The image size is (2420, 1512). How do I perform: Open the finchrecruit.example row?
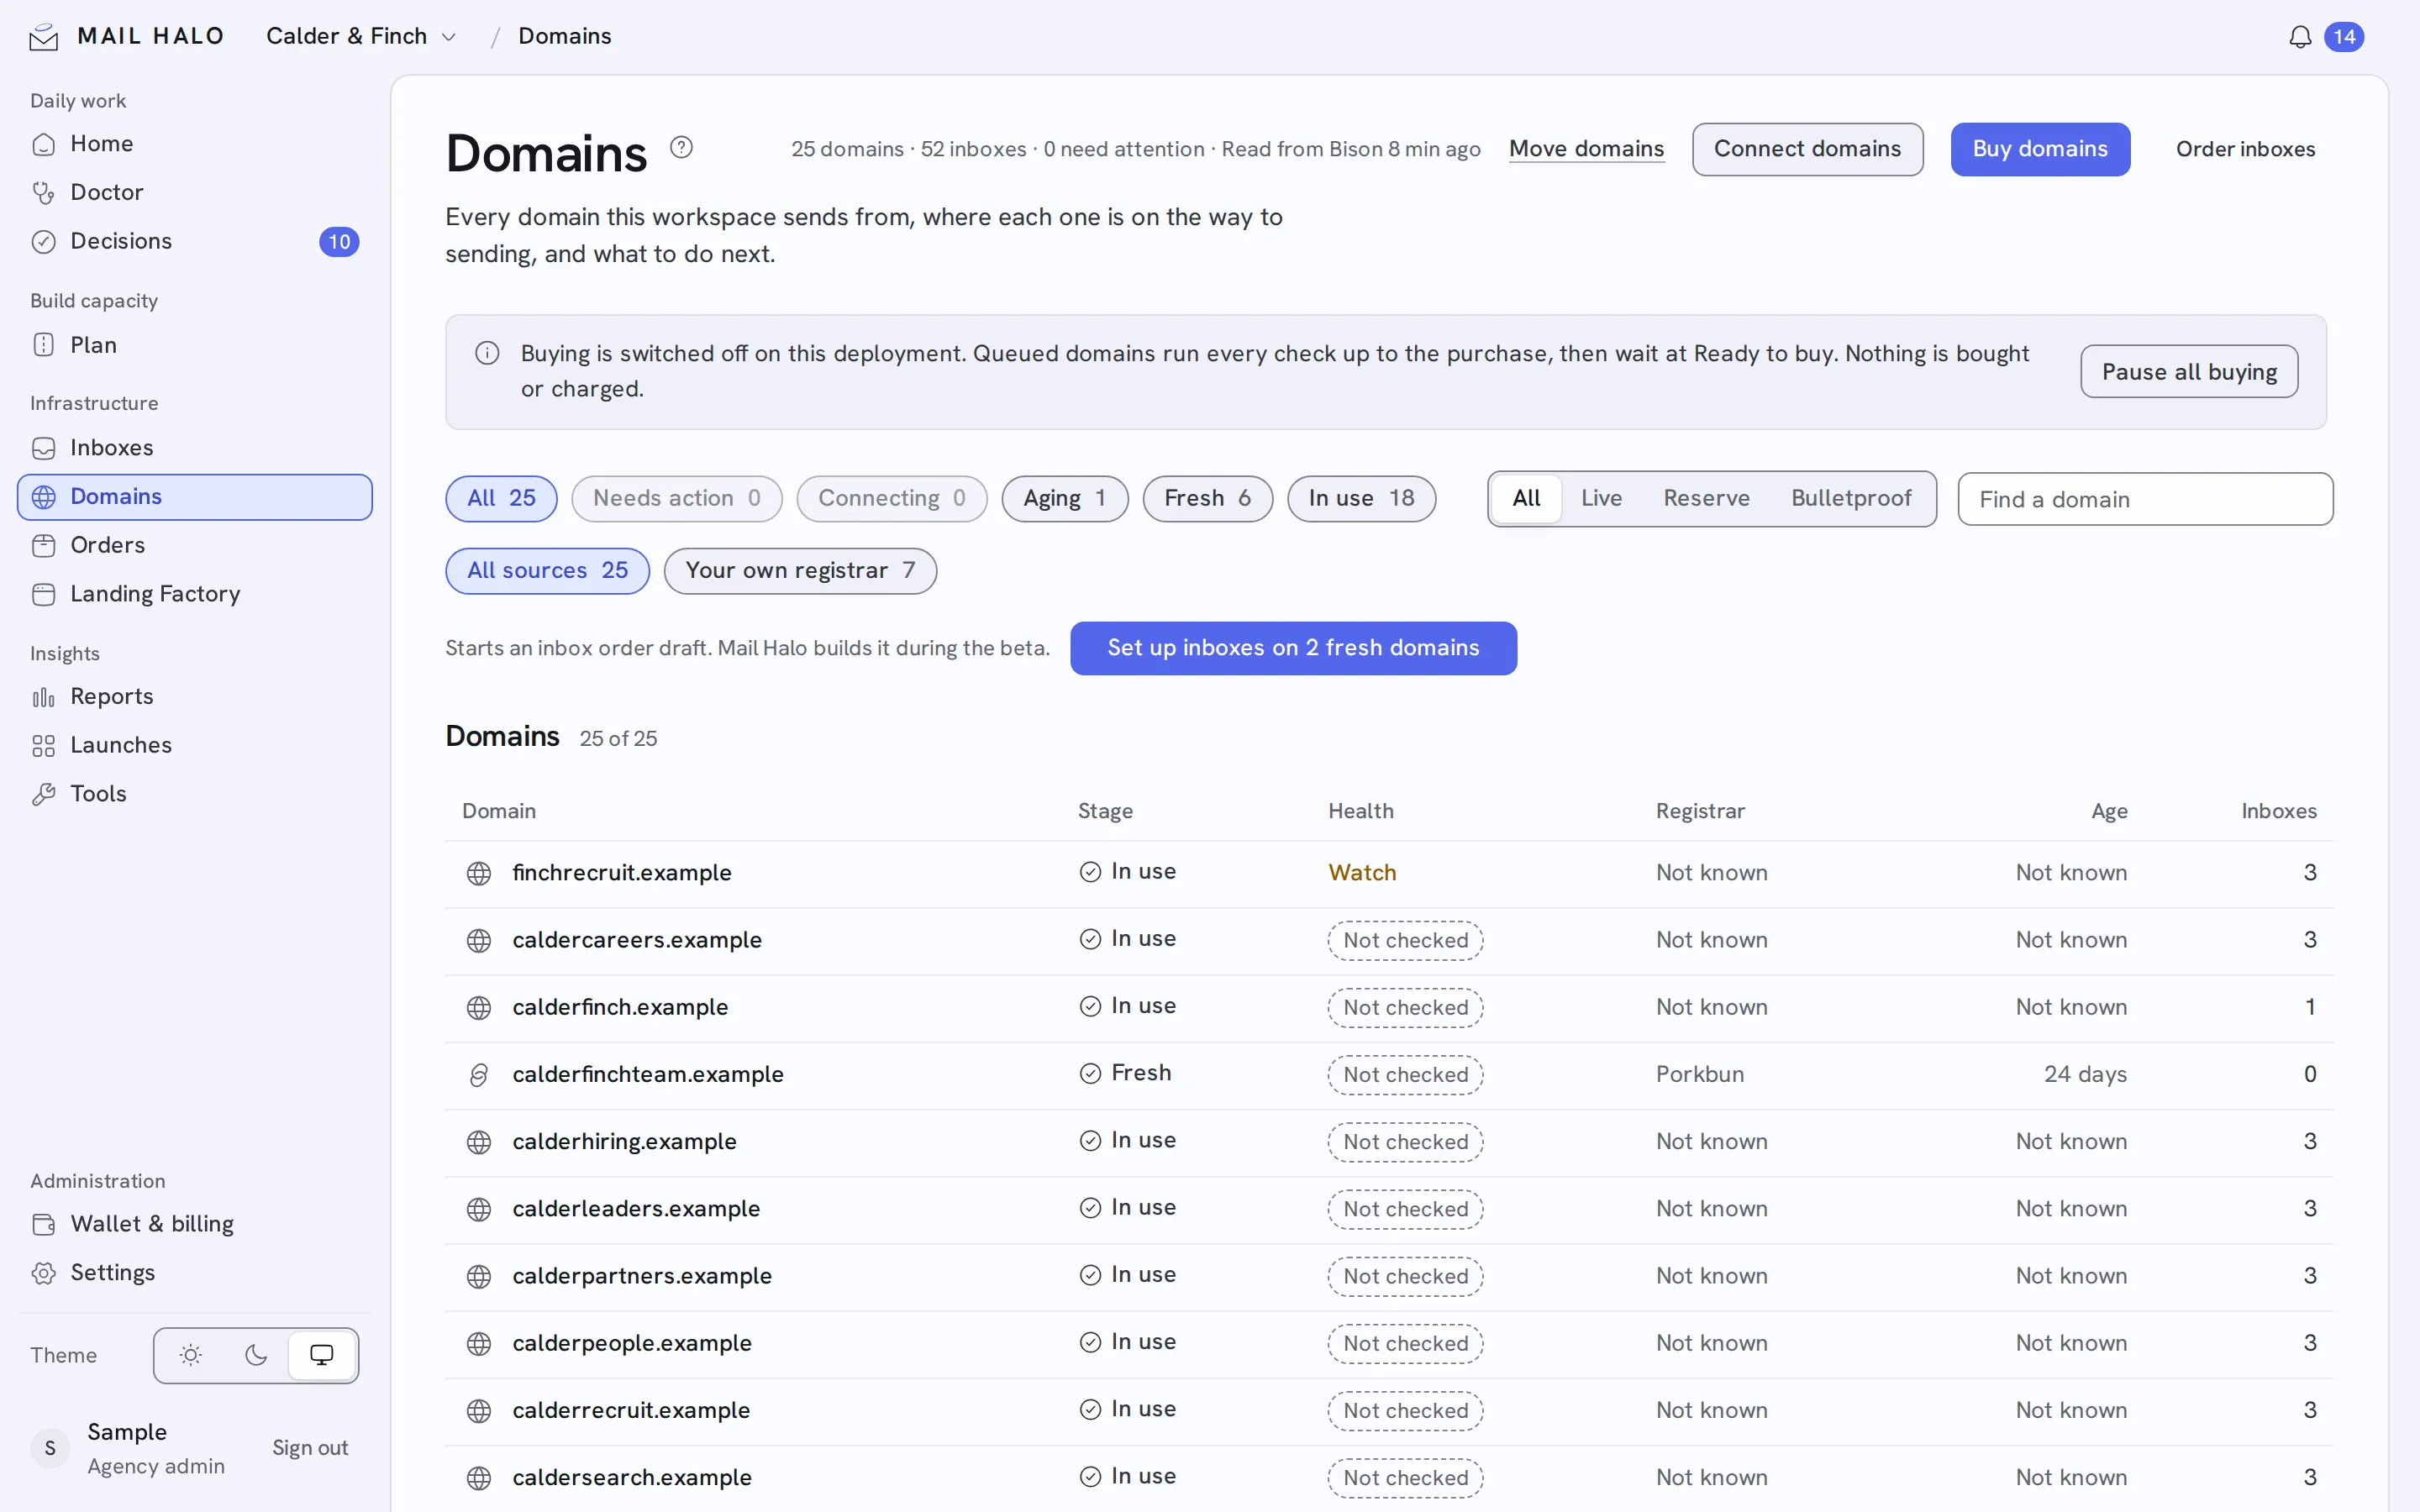coord(1389,873)
